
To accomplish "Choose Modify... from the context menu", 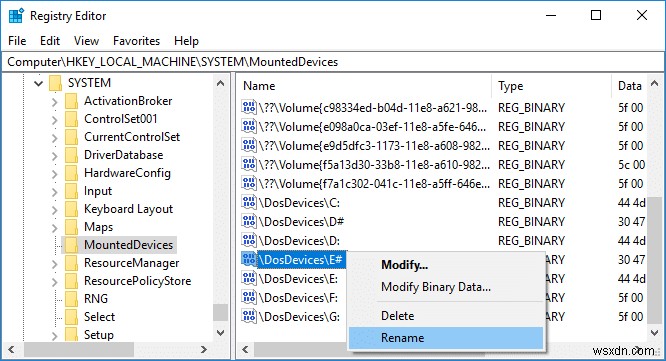I will pyautogui.click(x=446, y=265).
